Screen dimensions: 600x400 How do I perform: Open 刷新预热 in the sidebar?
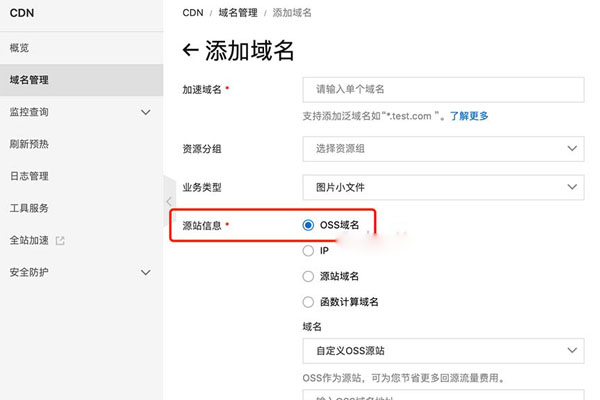(x=82, y=144)
